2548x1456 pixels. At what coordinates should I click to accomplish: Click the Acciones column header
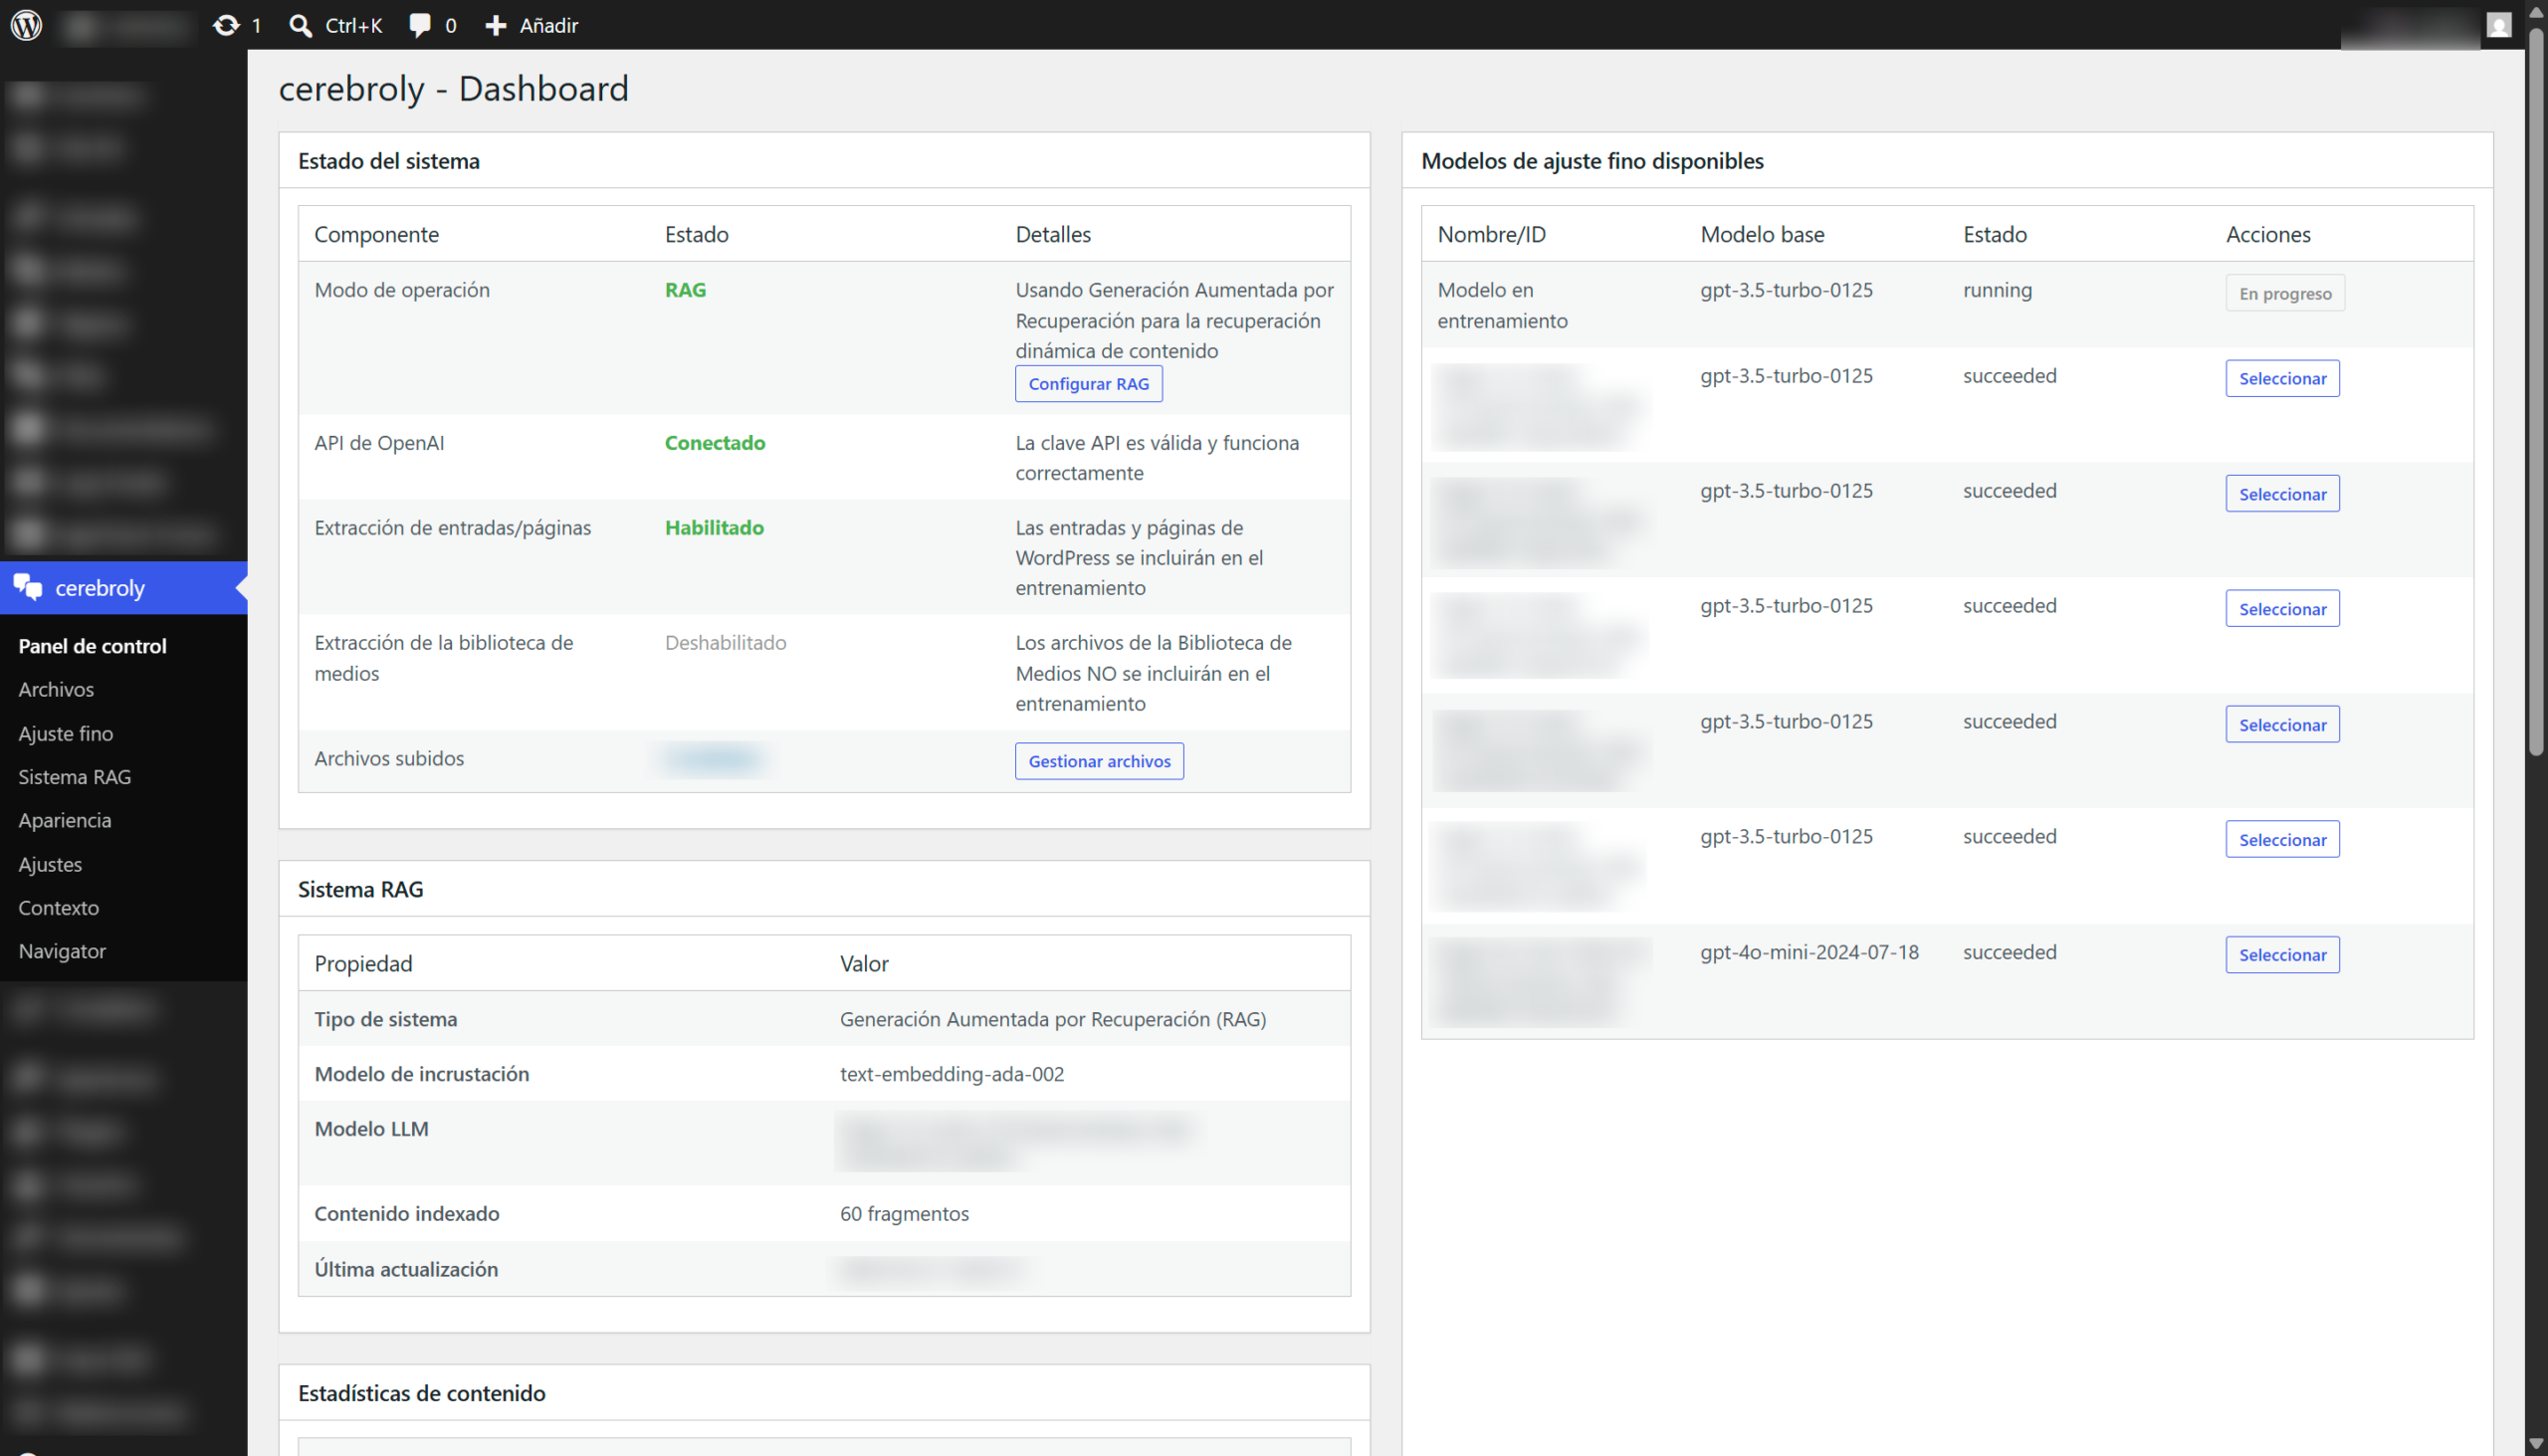coord(2268,234)
